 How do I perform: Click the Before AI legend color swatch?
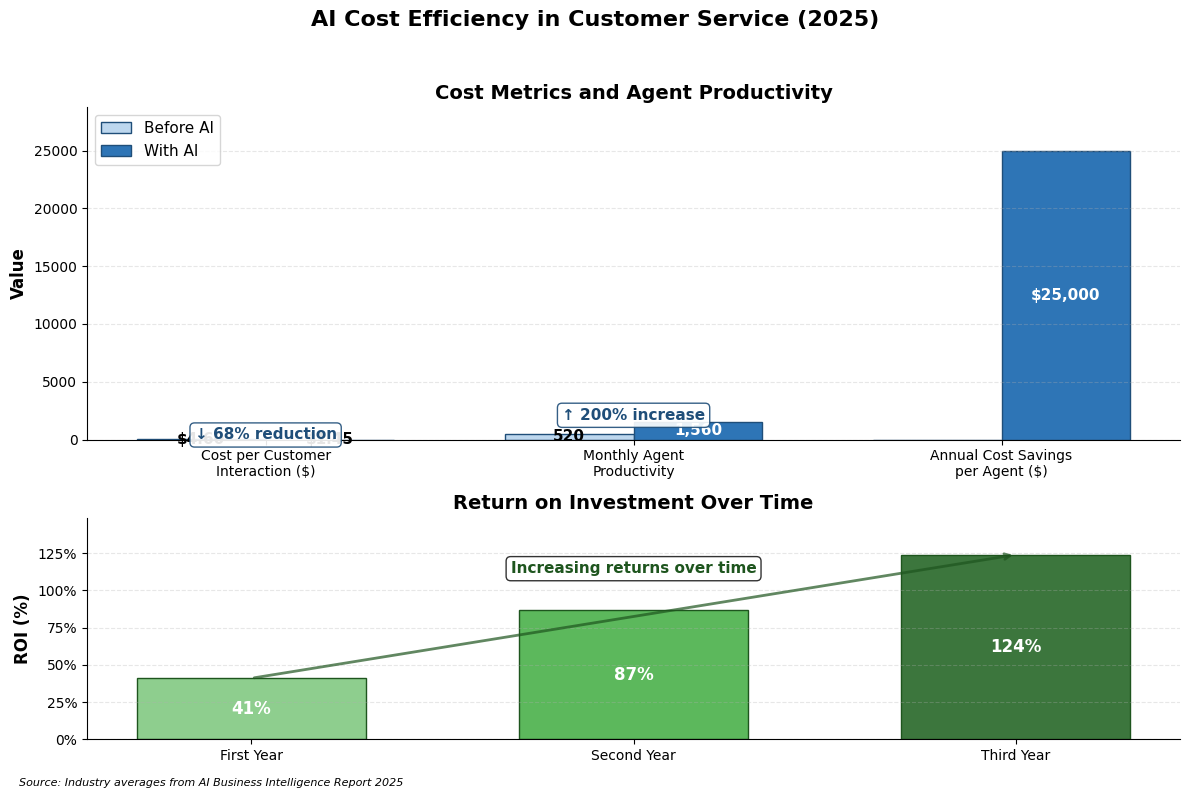point(116,128)
